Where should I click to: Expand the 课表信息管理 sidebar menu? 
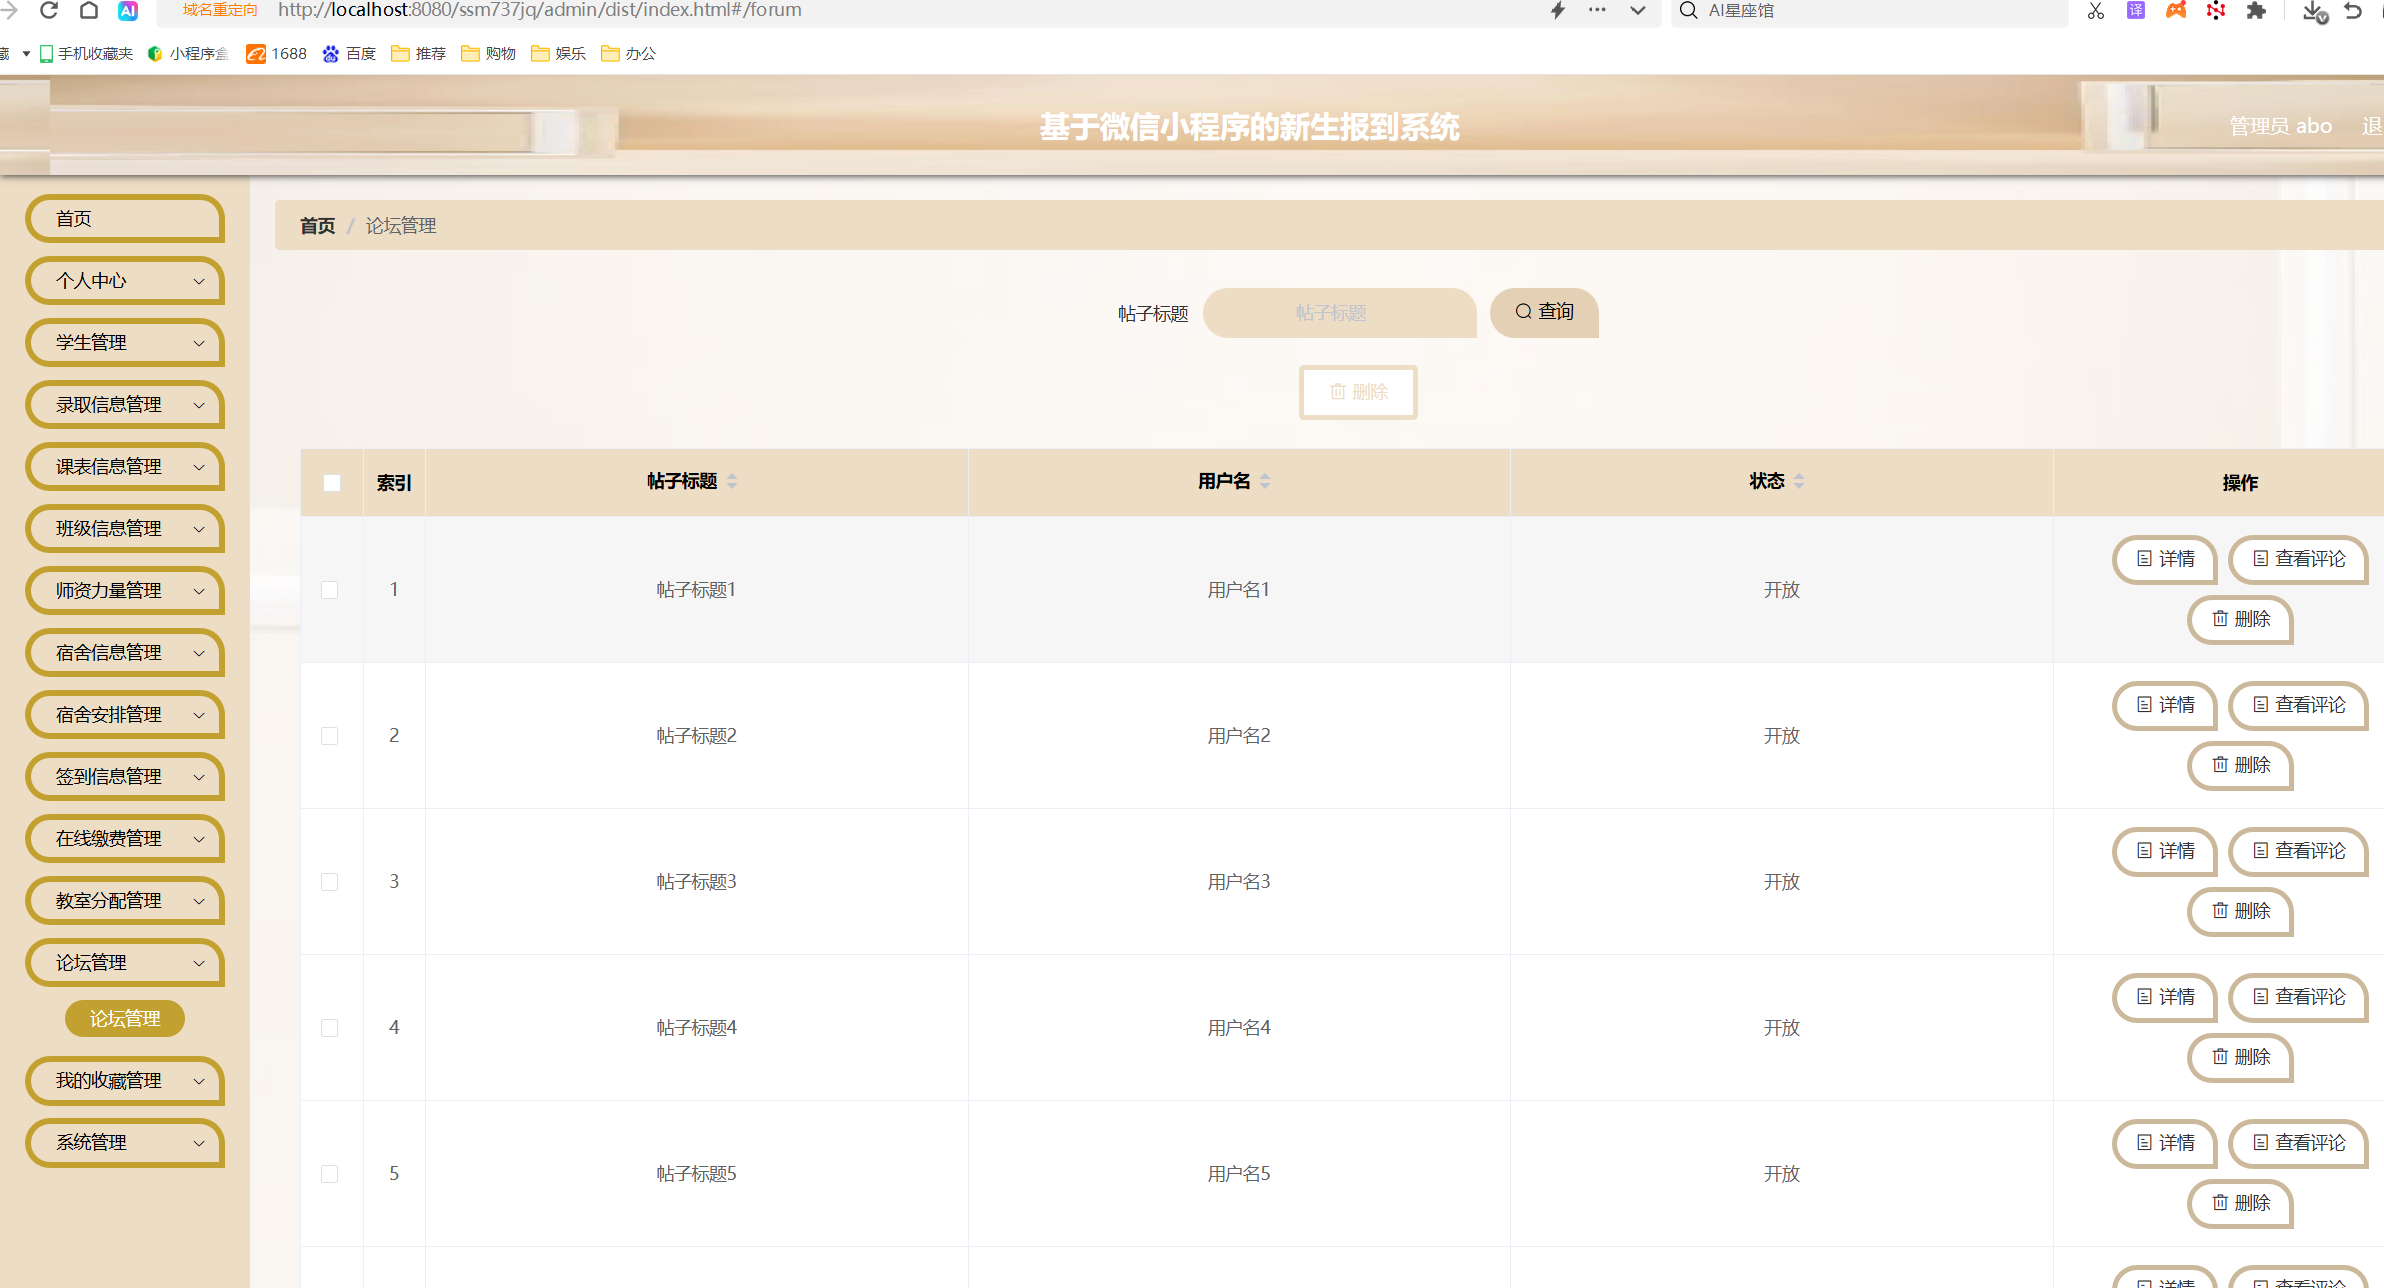(x=125, y=467)
